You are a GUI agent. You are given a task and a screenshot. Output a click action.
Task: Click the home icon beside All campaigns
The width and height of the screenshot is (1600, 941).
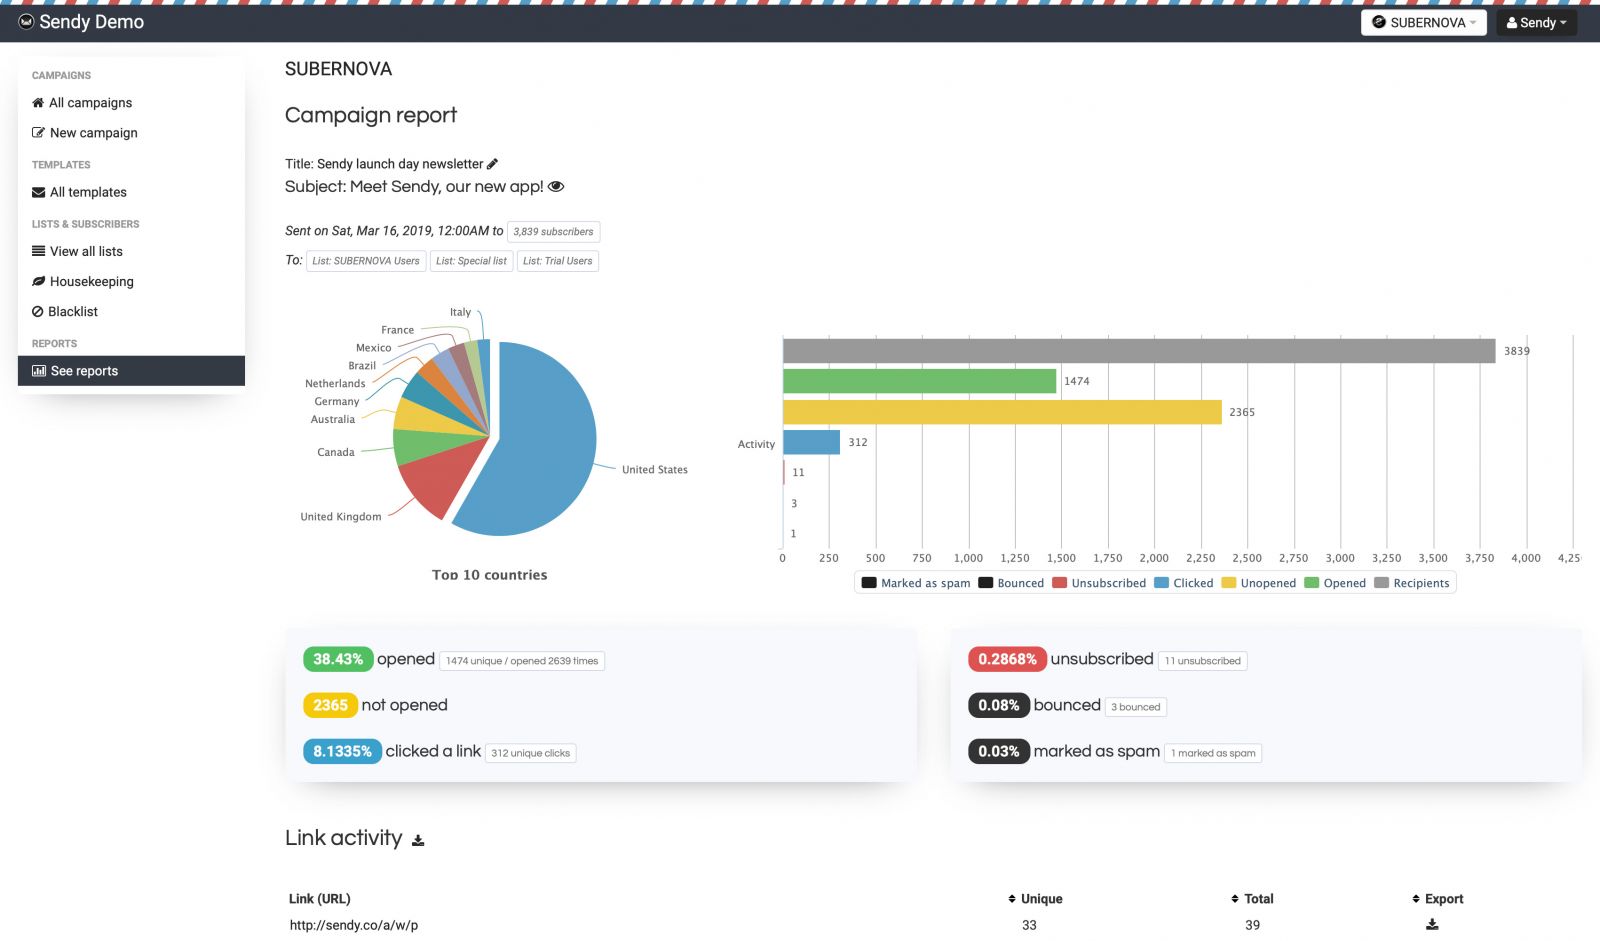click(x=38, y=103)
